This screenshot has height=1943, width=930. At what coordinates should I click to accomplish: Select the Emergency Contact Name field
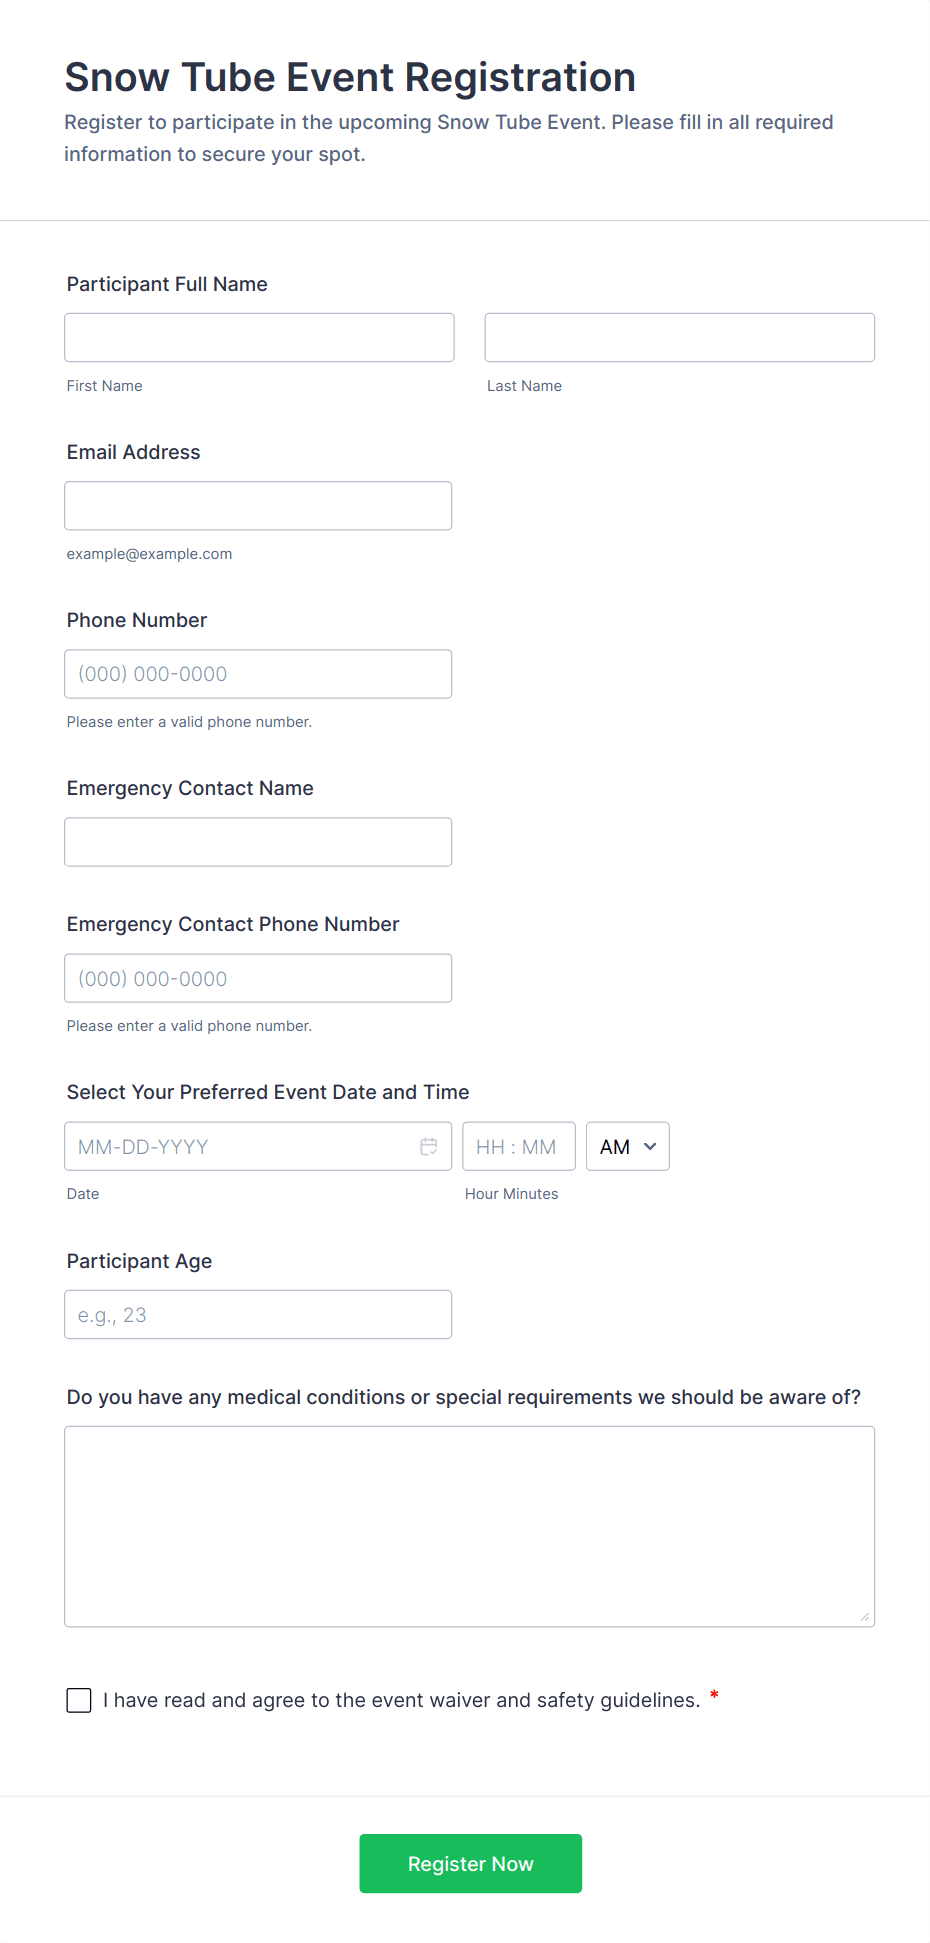pos(258,842)
